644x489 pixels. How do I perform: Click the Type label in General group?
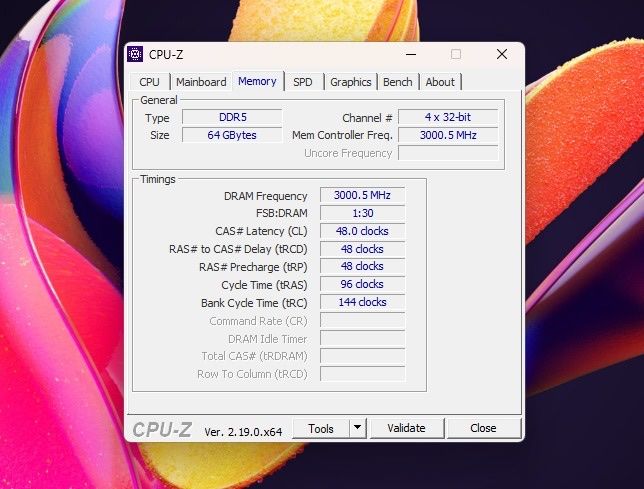coord(157,118)
